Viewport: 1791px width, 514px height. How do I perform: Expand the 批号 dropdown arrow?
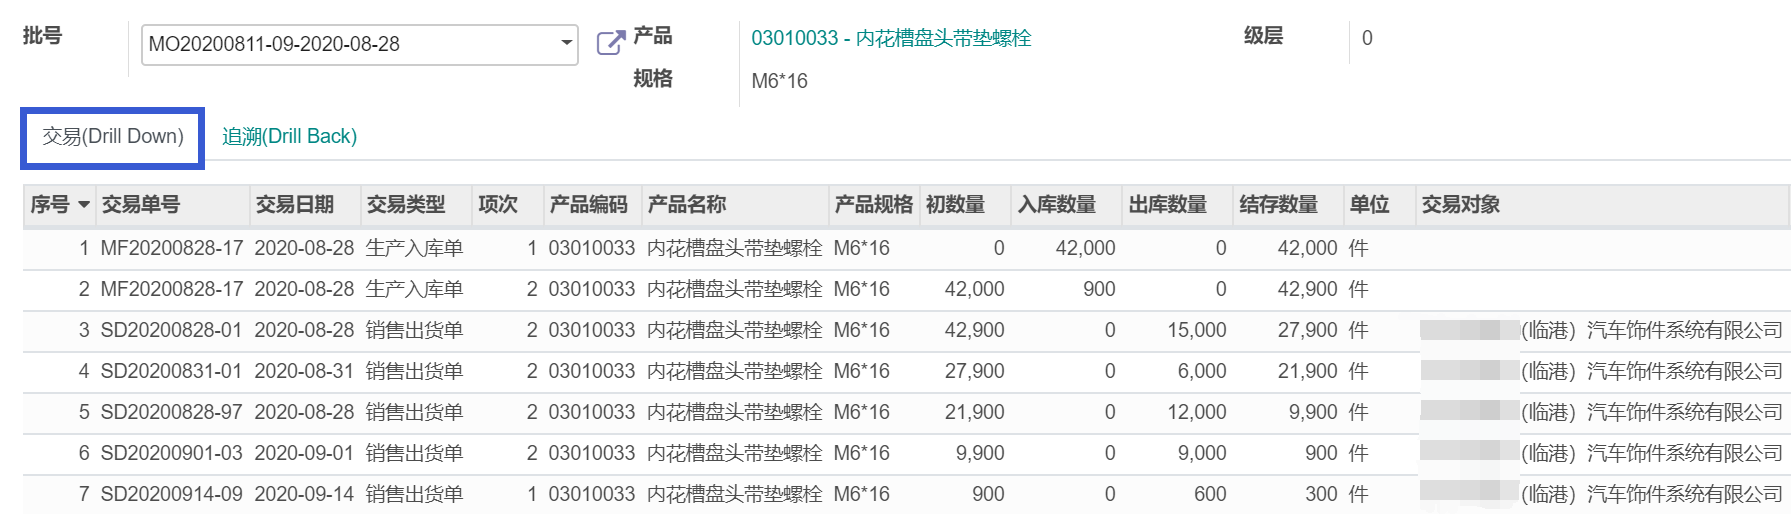(x=566, y=44)
